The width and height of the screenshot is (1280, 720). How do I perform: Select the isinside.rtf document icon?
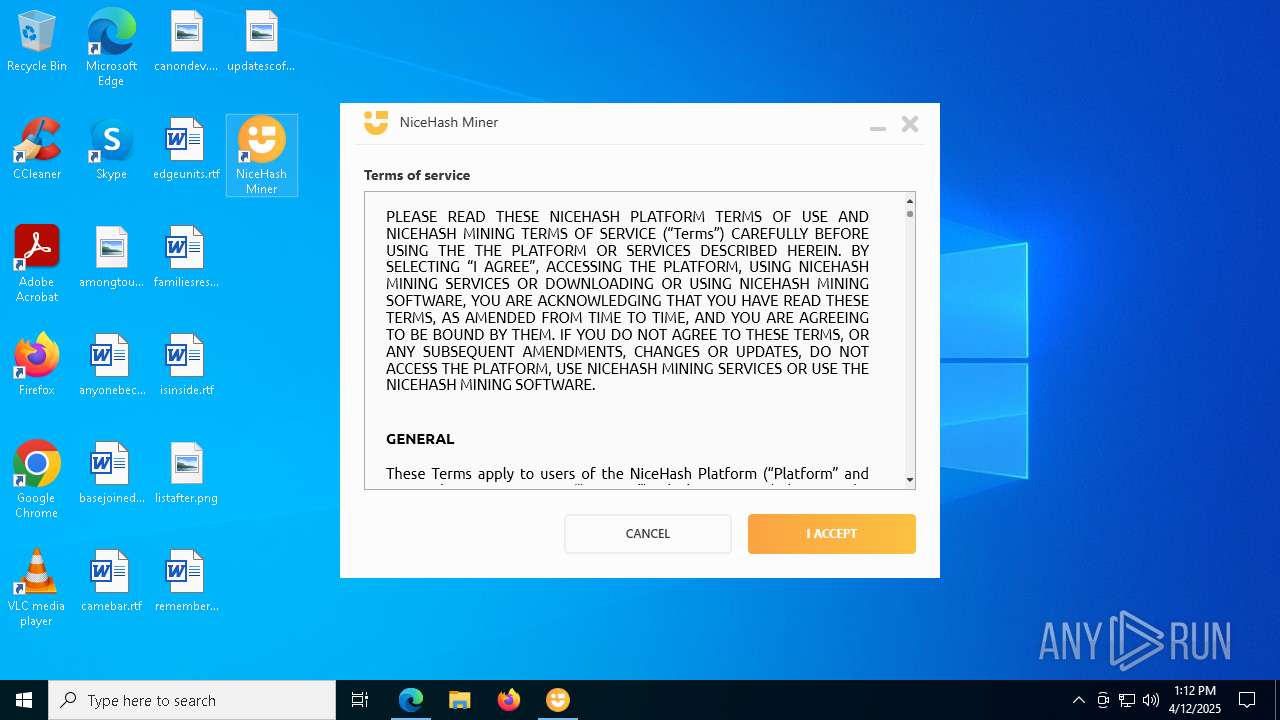(x=186, y=366)
